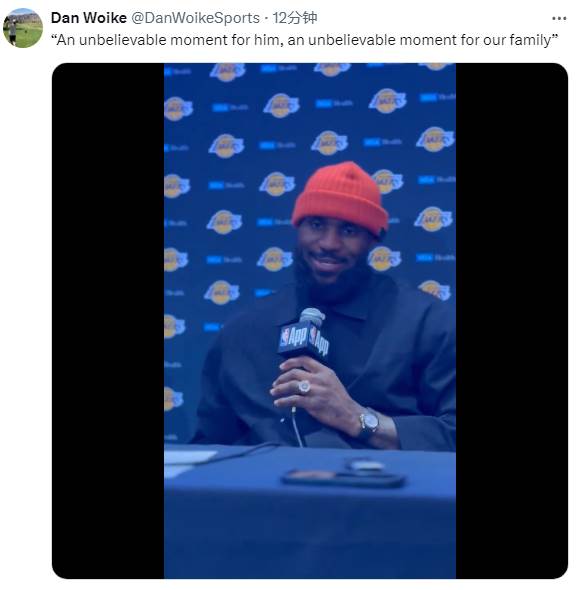This screenshot has width=579, height=590.
Task: Click the microphone cable below the hand
Action: [296, 427]
